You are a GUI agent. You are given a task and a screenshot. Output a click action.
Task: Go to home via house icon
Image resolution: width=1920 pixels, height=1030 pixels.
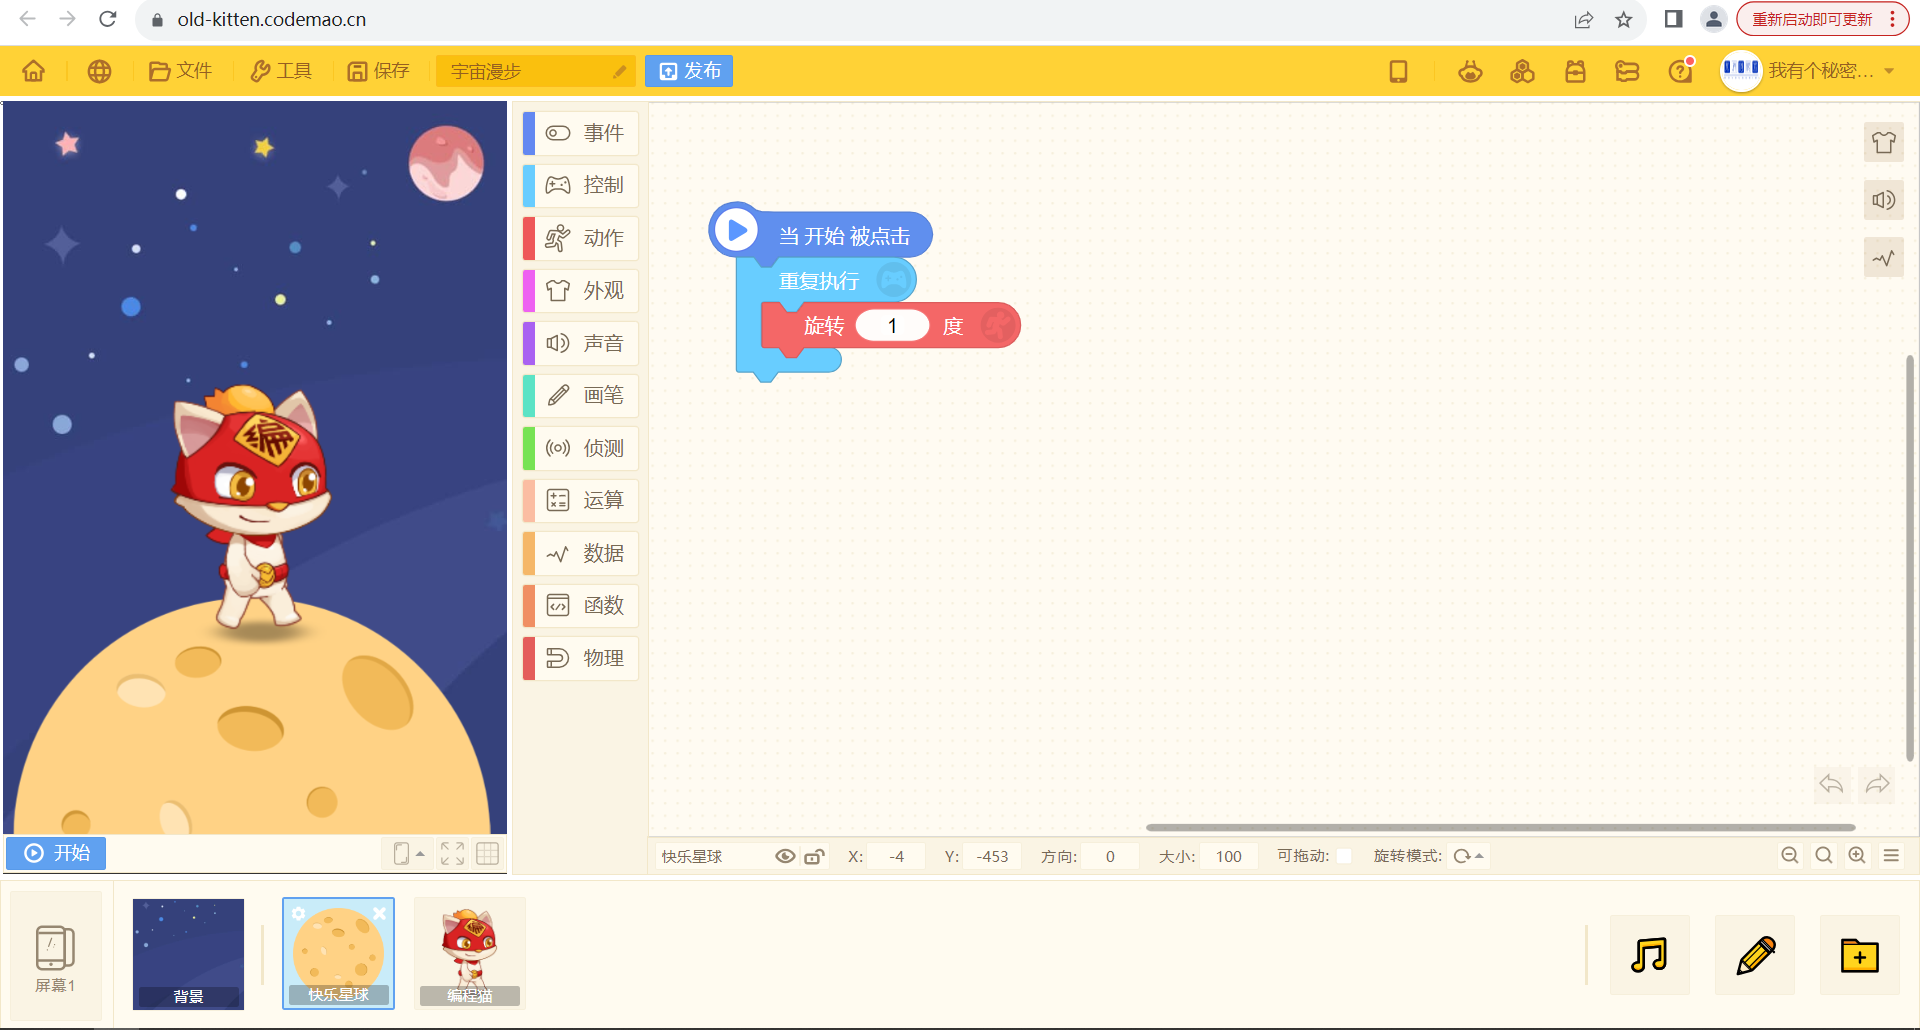[x=34, y=71]
